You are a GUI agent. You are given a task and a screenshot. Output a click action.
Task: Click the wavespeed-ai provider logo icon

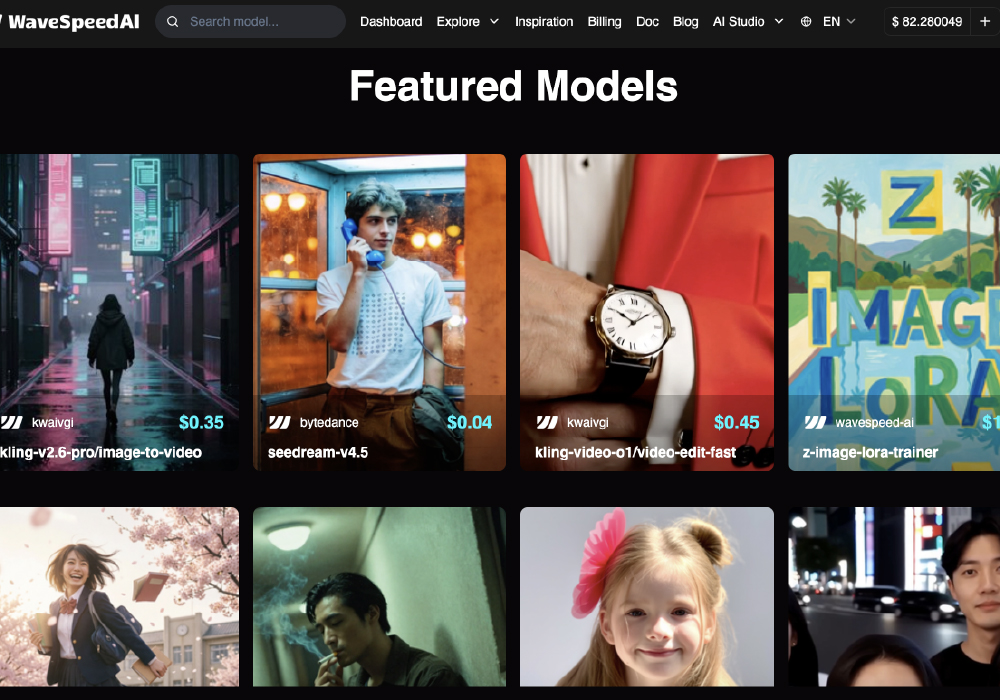[815, 423]
